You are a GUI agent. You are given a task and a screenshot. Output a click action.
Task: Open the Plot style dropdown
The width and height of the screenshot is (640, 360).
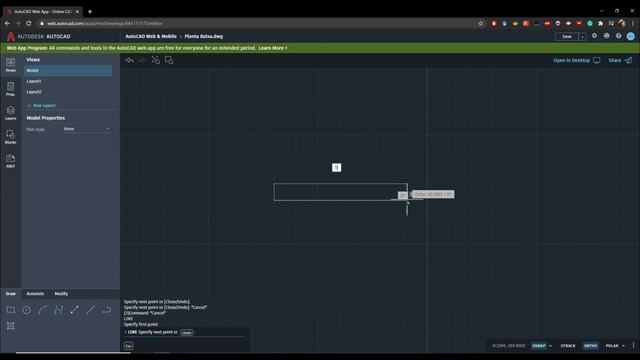[x=87, y=129]
